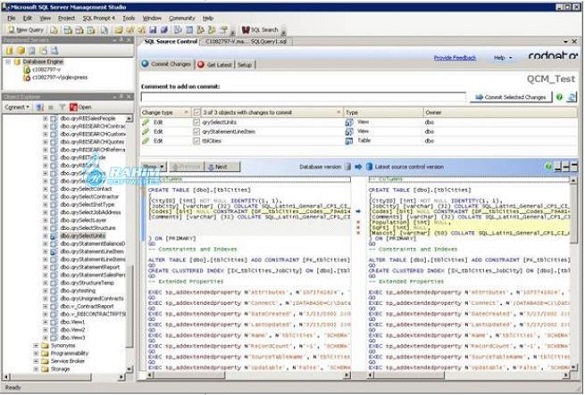Open the Community menu
The width and height of the screenshot is (585, 395).
(182, 18)
